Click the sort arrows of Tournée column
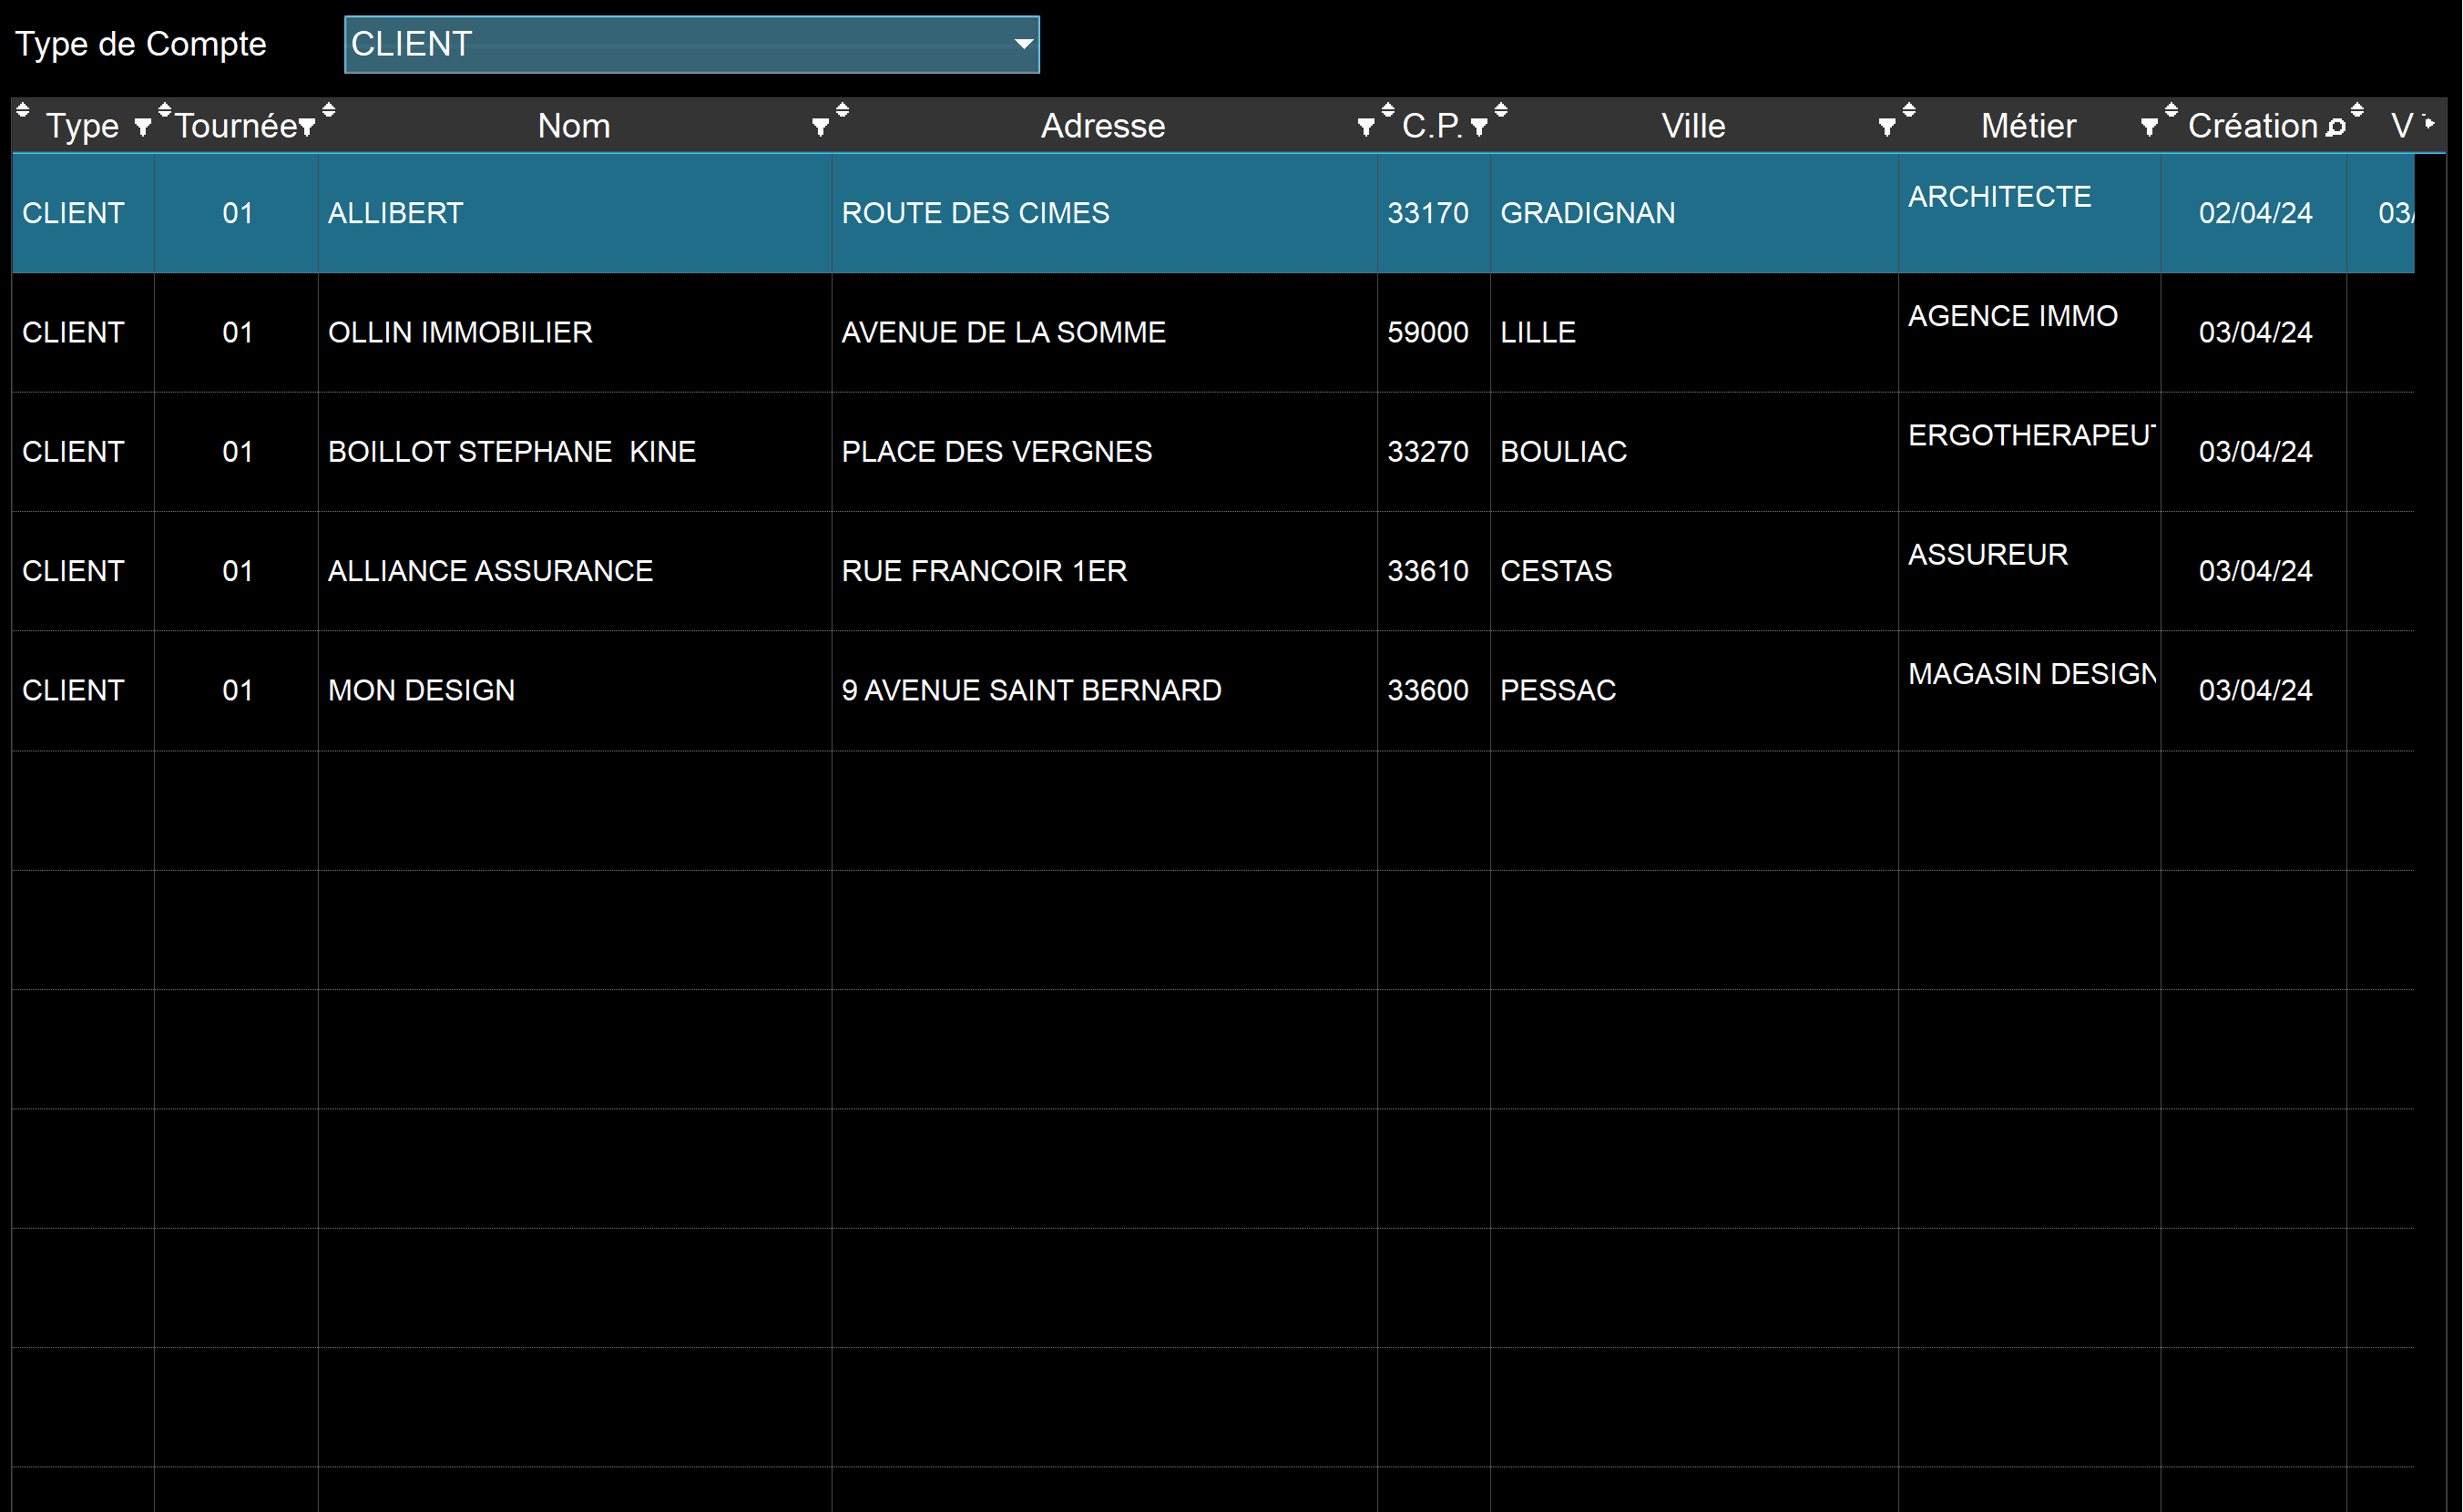This screenshot has height=1512, width=2463. [165, 111]
